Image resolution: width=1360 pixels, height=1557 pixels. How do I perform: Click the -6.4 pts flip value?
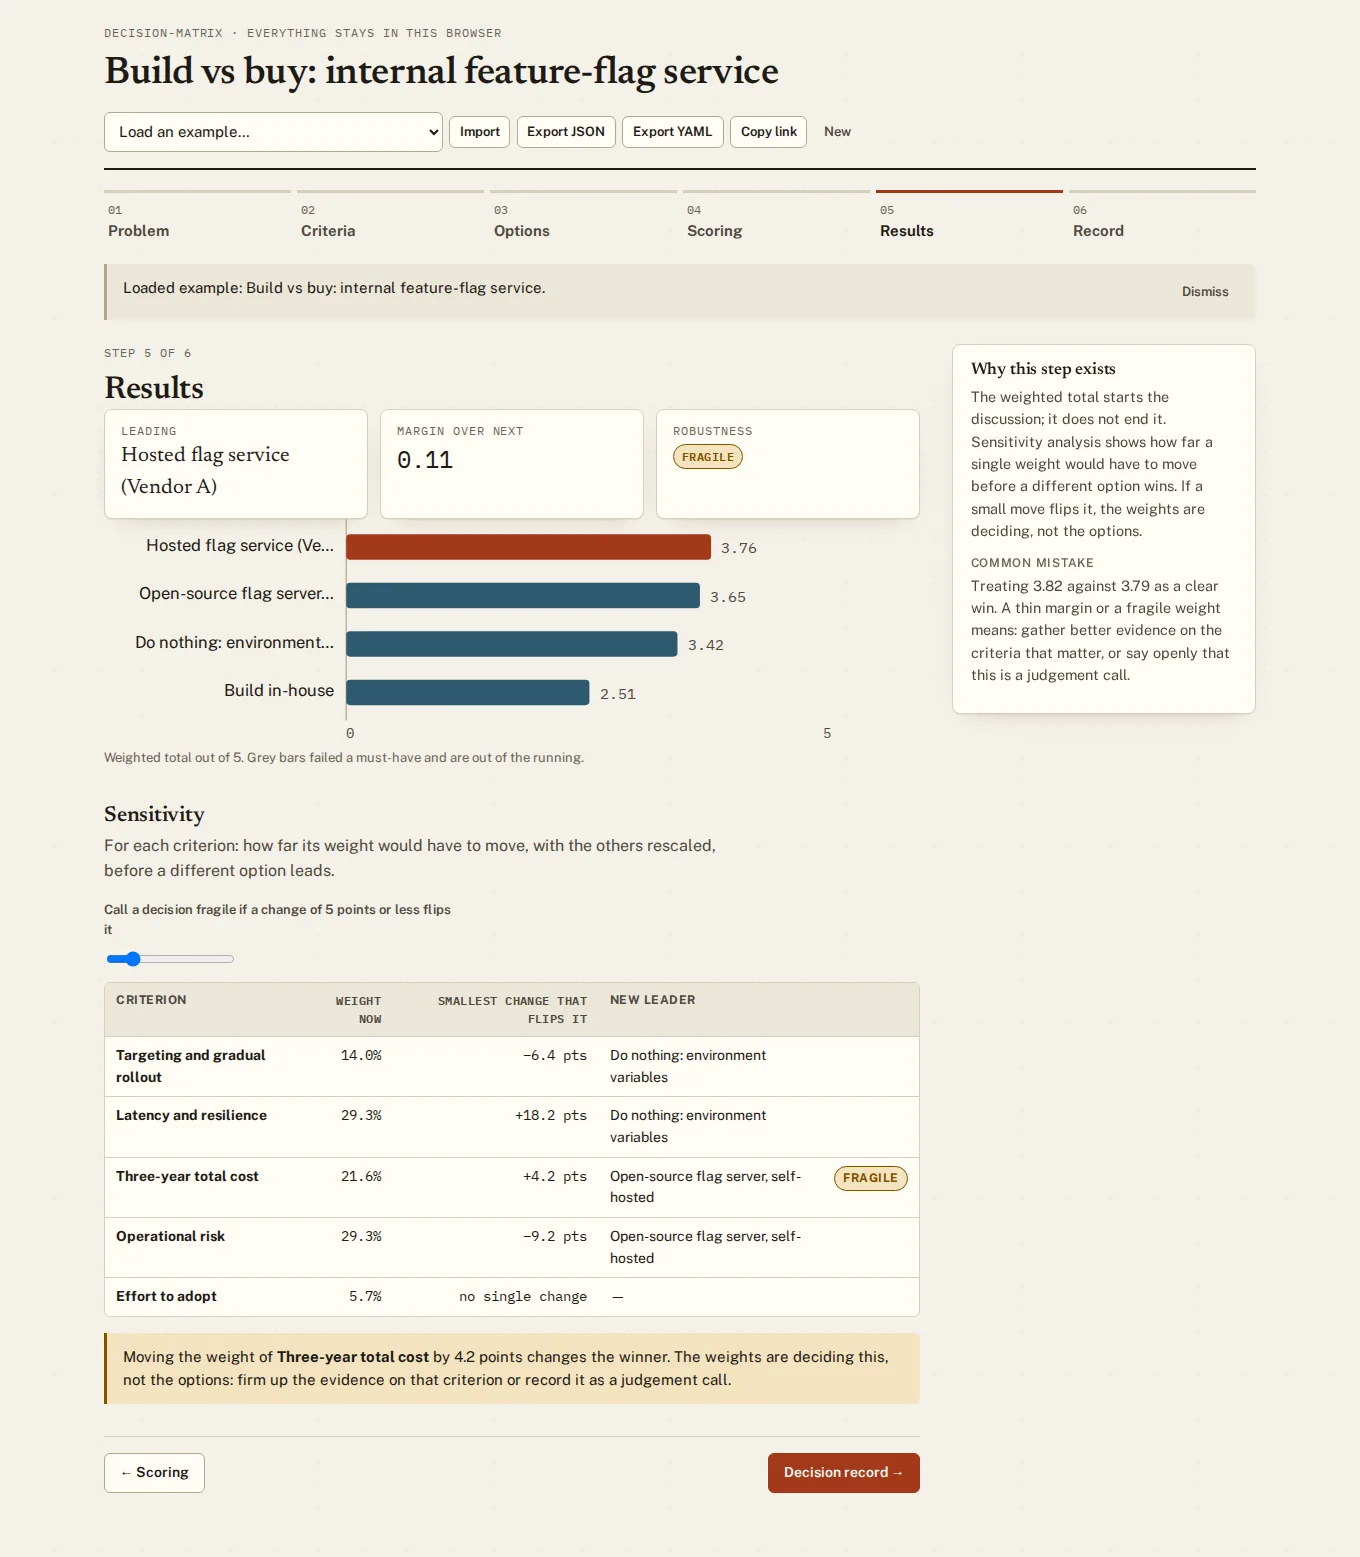[555, 1055]
